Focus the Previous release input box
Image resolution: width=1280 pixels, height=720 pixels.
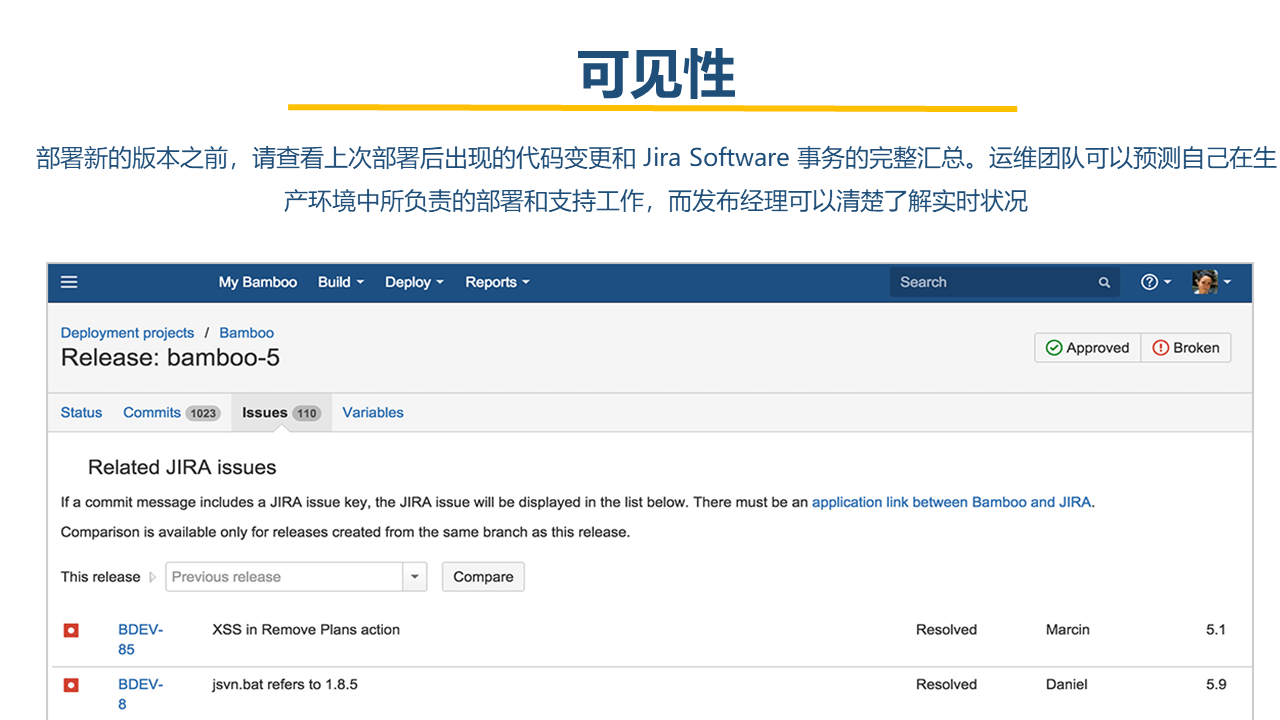click(x=285, y=577)
